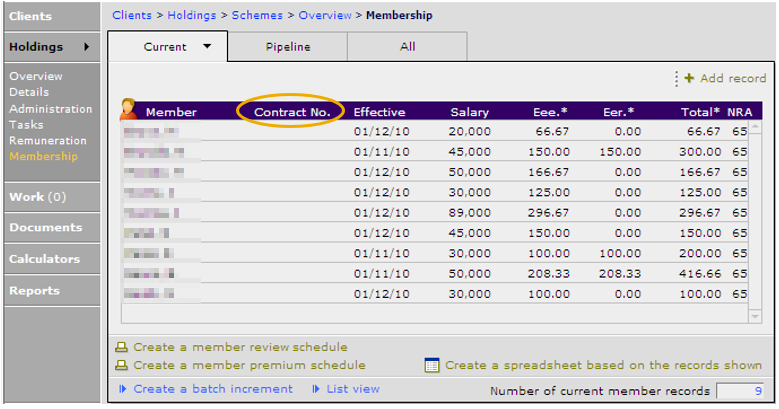
Task: Click the number of current member records field
Action: tap(740, 391)
